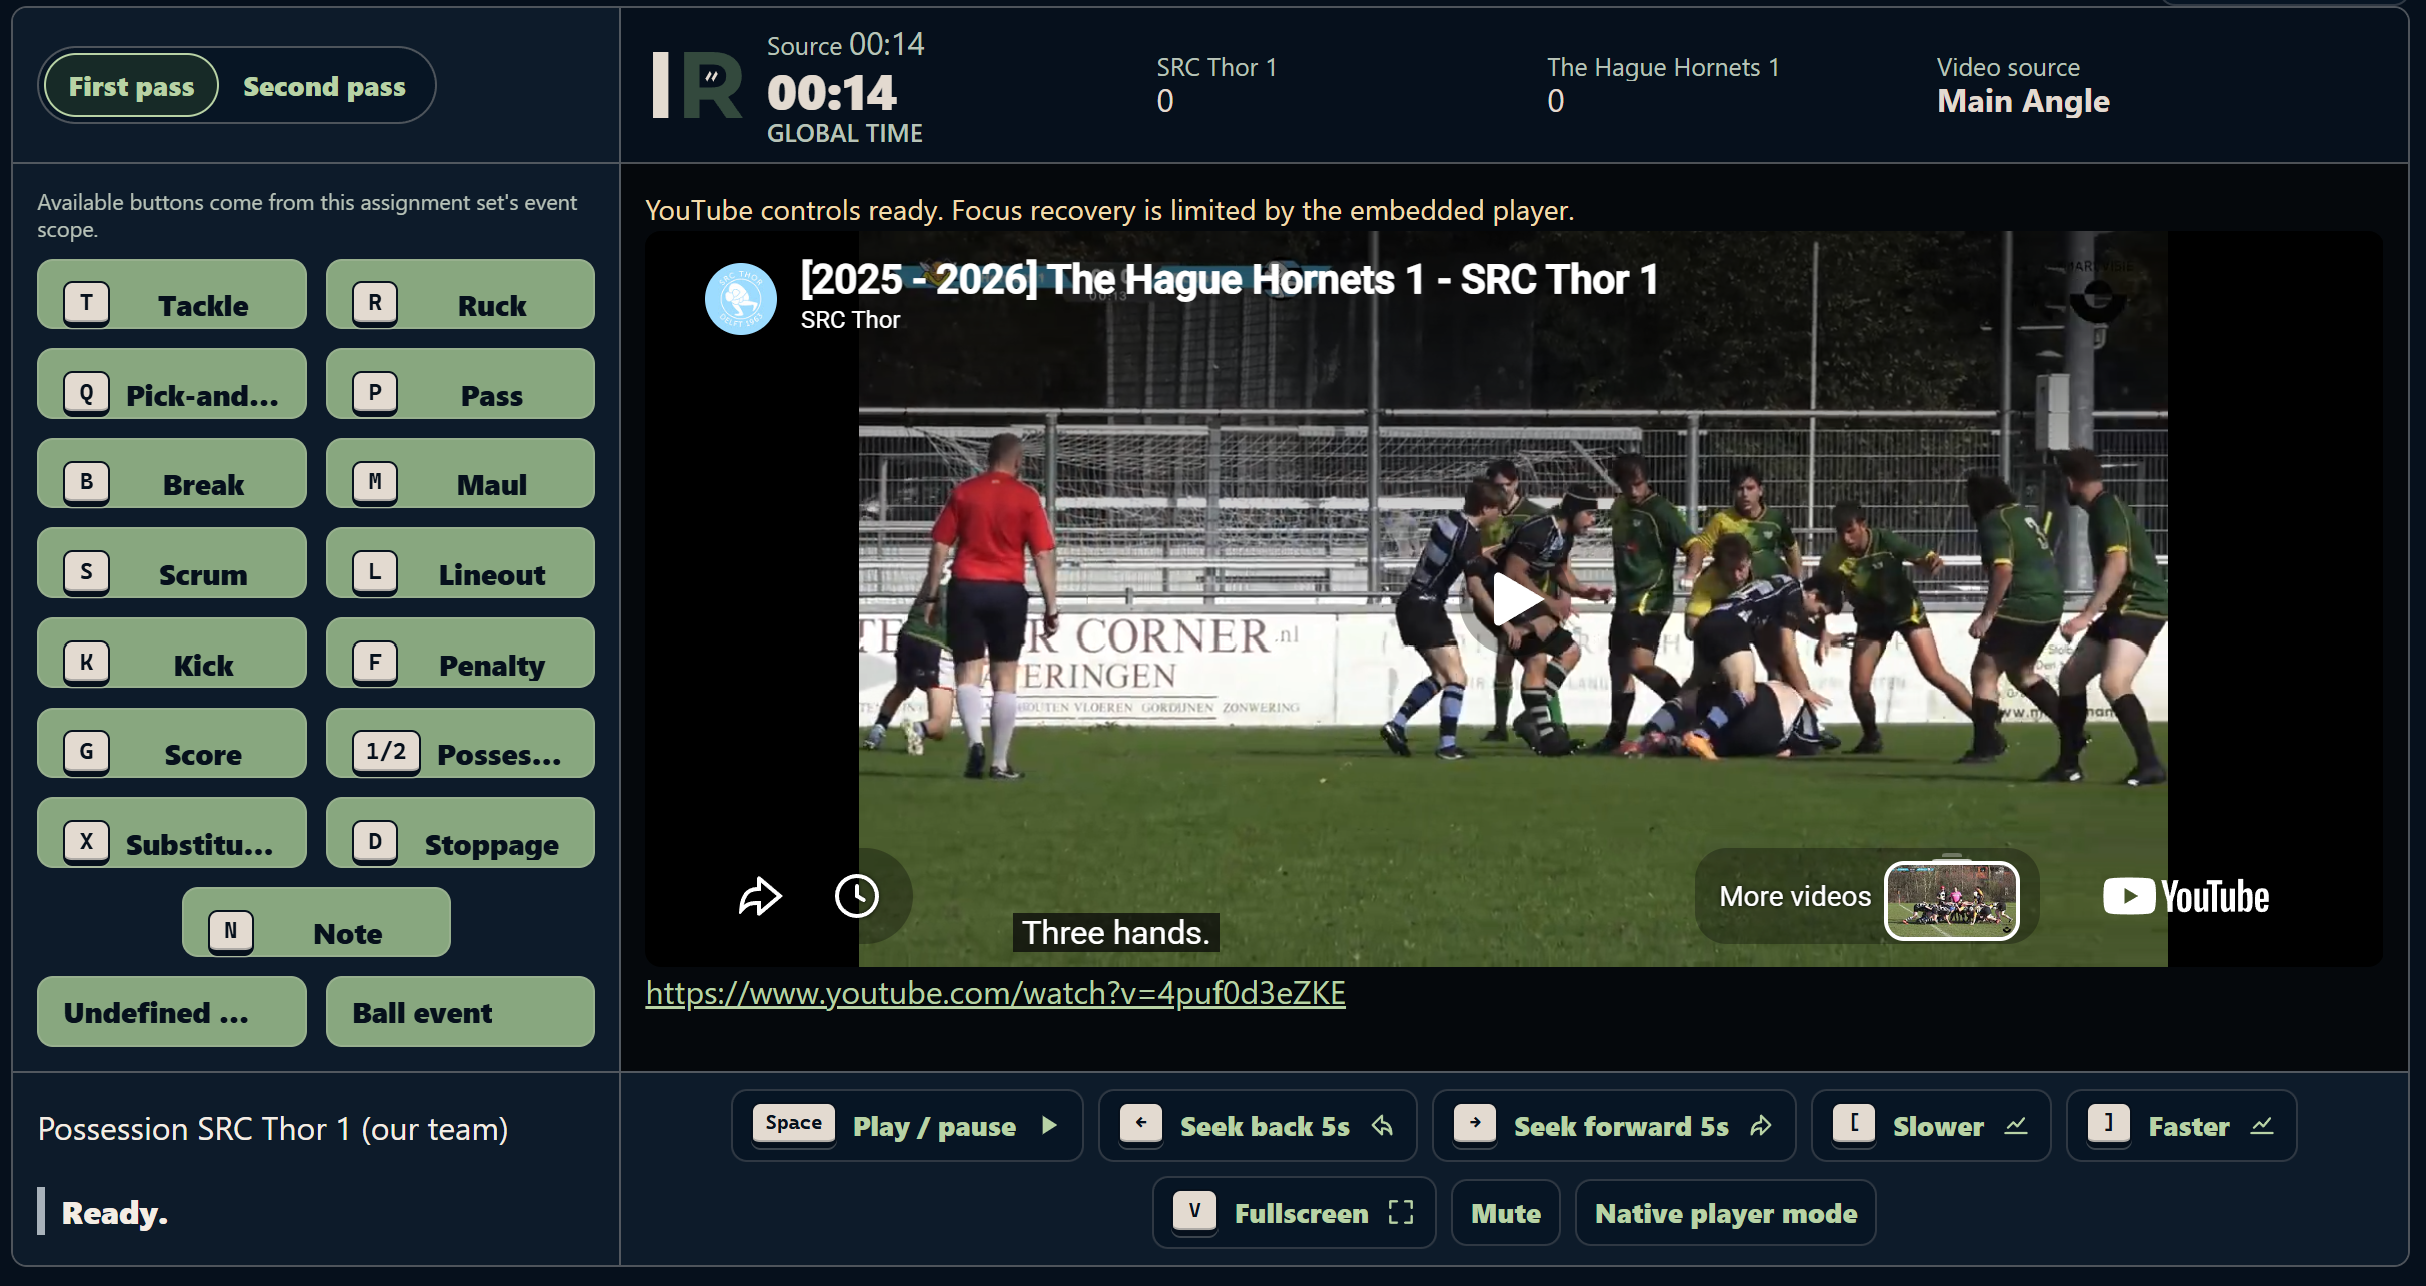
Task: Log a Ruck event
Action: point(460,296)
